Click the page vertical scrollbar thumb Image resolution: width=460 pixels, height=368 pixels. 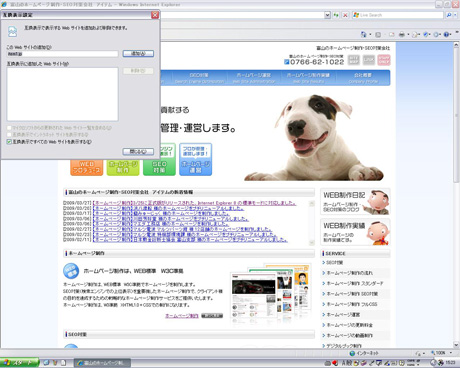(x=456, y=115)
